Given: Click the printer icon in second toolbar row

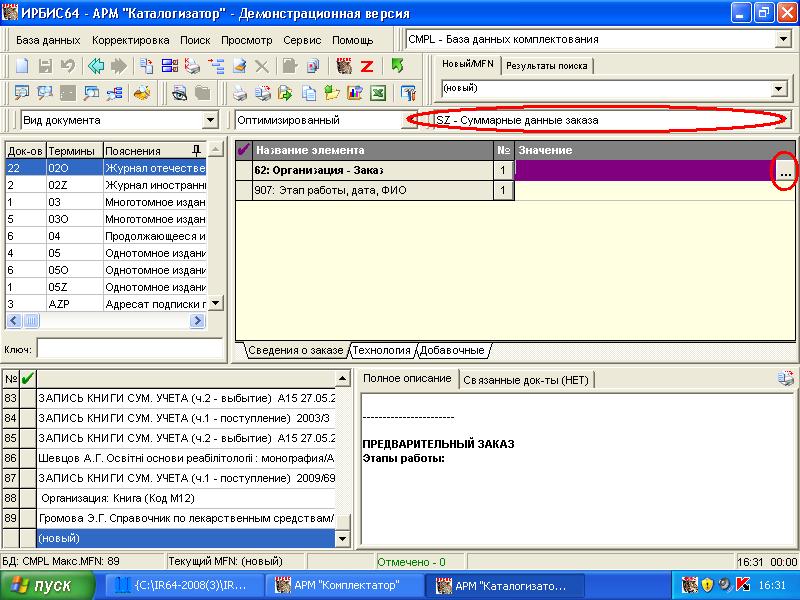Looking at the screenshot, I should [x=240, y=93].
